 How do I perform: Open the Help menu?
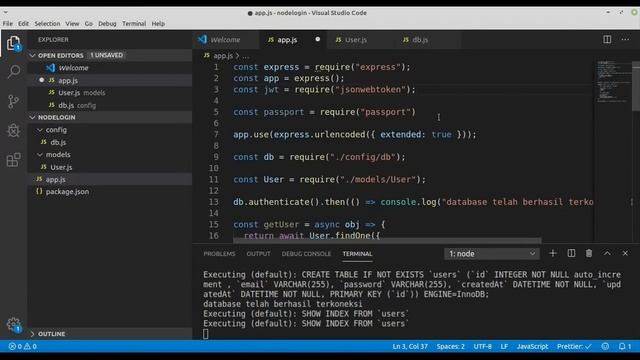tap(158, 24)
